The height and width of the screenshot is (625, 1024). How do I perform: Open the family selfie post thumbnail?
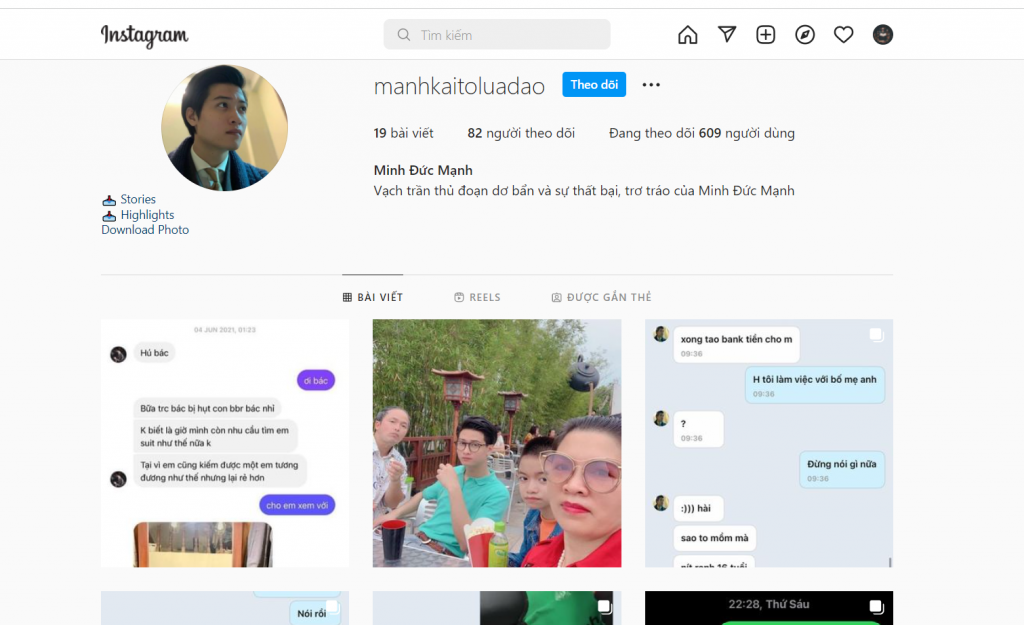[x=497, y=443]
